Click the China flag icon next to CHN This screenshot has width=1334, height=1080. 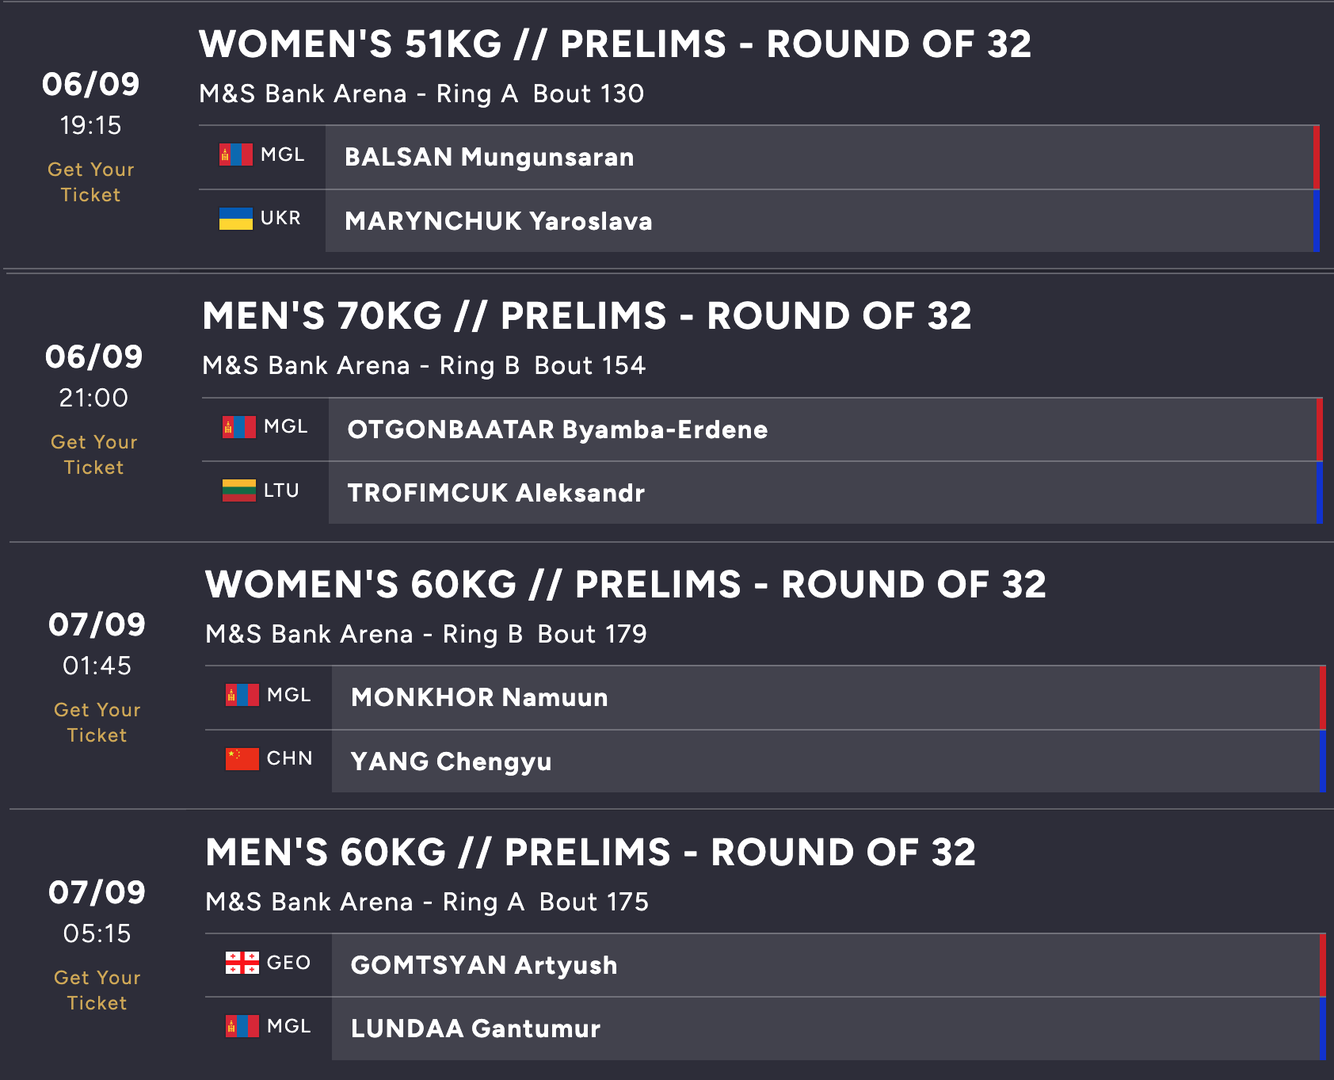tap(242, 759)
